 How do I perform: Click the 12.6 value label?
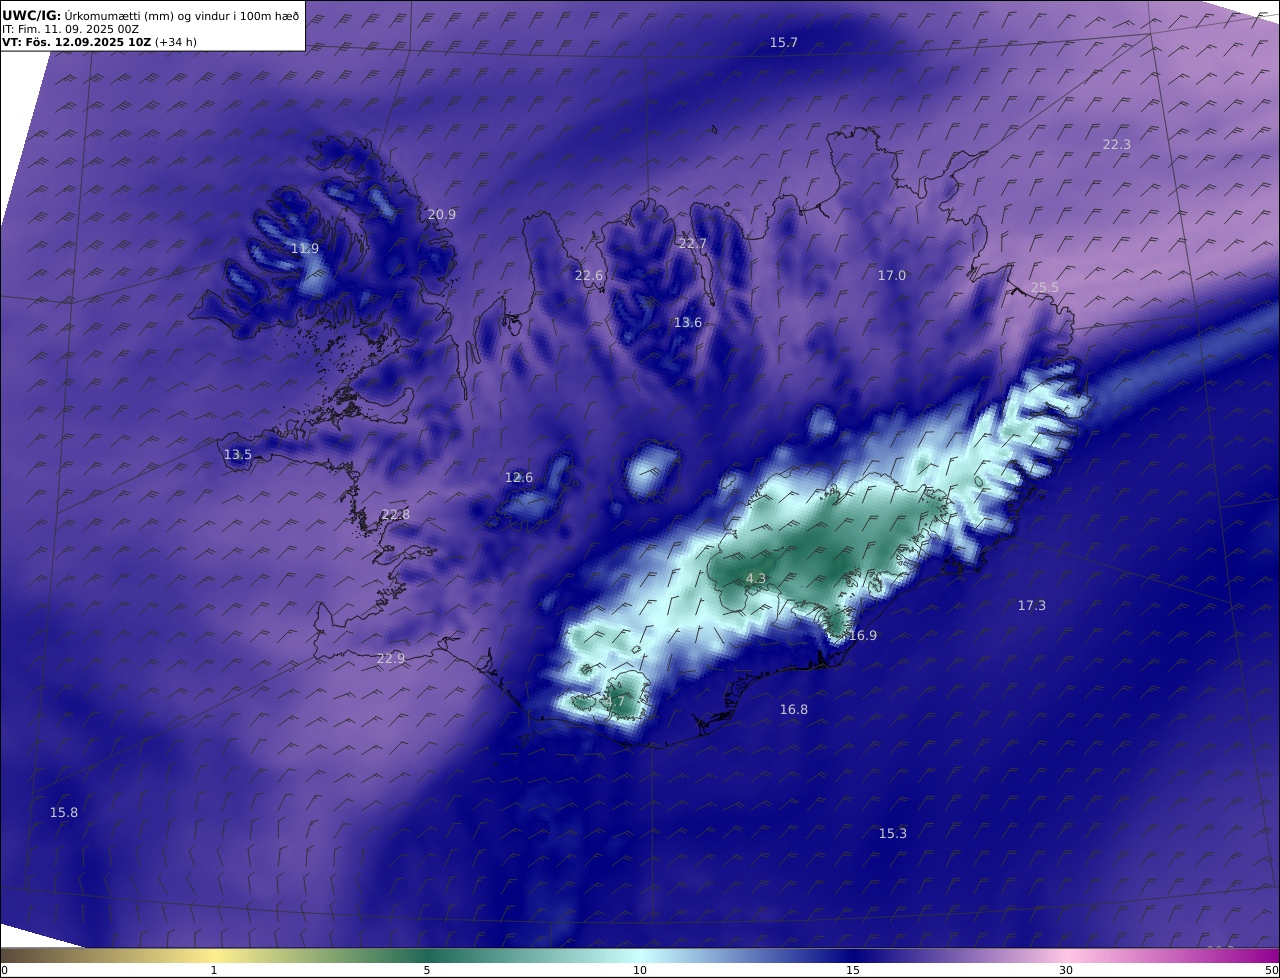[518, 477]
